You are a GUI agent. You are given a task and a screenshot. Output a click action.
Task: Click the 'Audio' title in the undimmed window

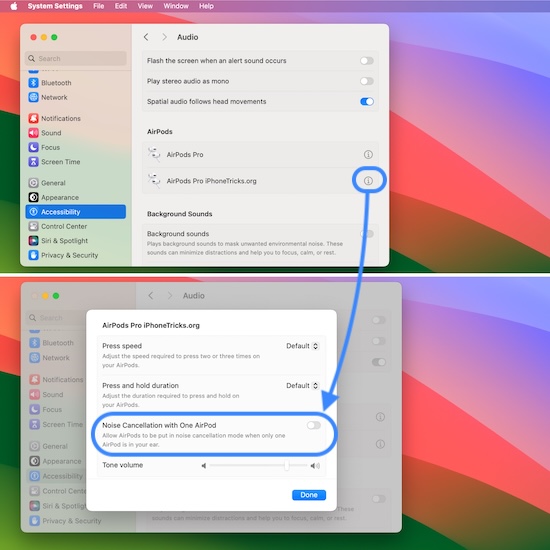pyautogui.click(x=188, y=37)
